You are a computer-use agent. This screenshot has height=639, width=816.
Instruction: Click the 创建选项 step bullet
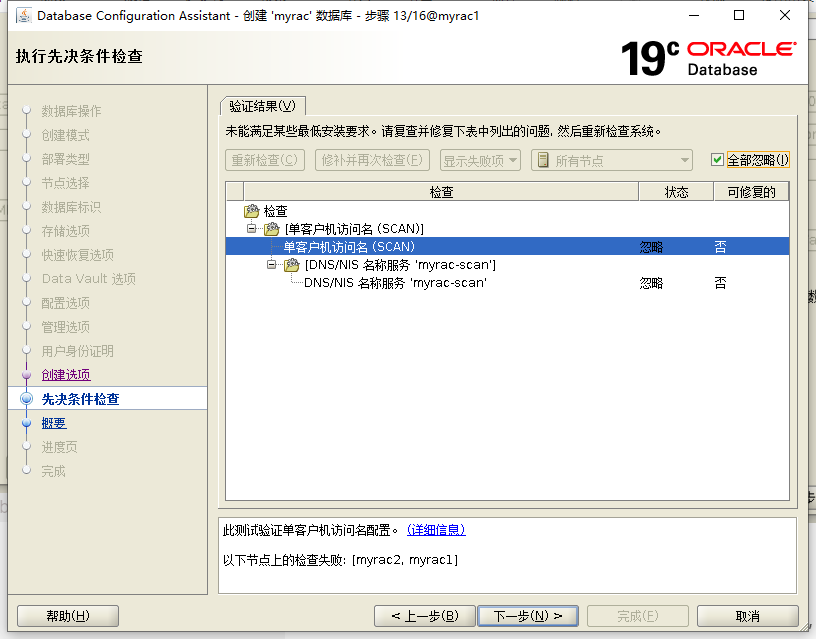(x=27, y=375)
